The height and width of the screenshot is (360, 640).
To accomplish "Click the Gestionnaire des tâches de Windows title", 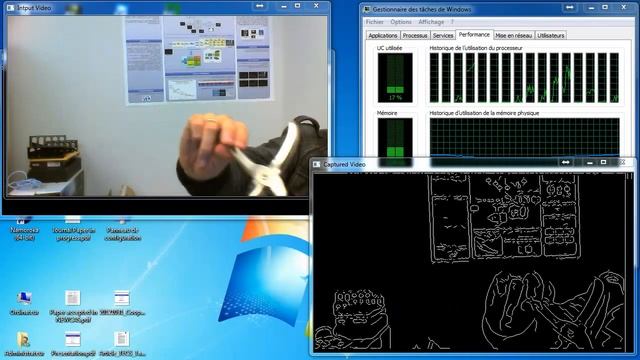I will tap(422, 9).
